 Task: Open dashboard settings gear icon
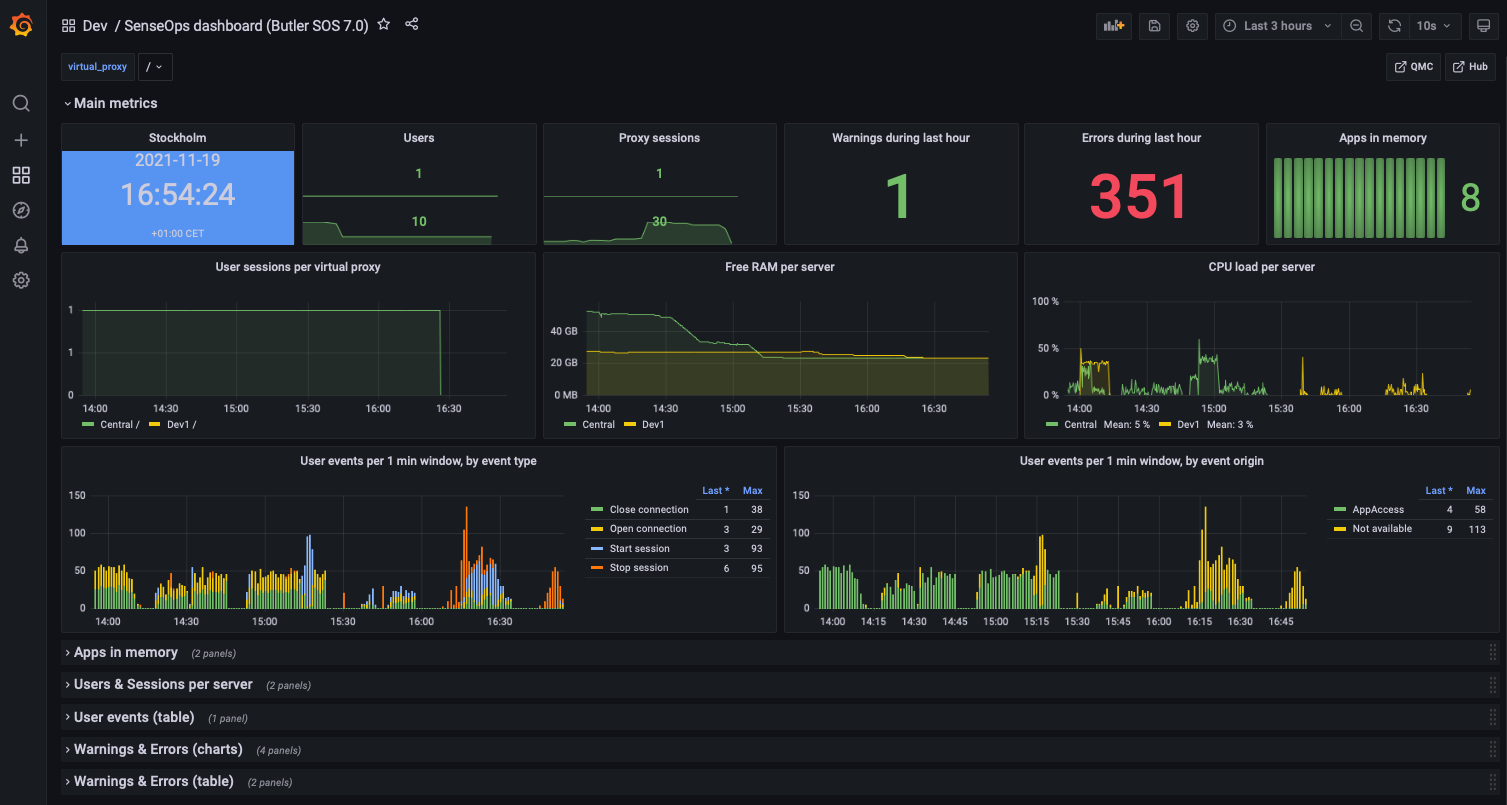click(x=1191, y=25)
